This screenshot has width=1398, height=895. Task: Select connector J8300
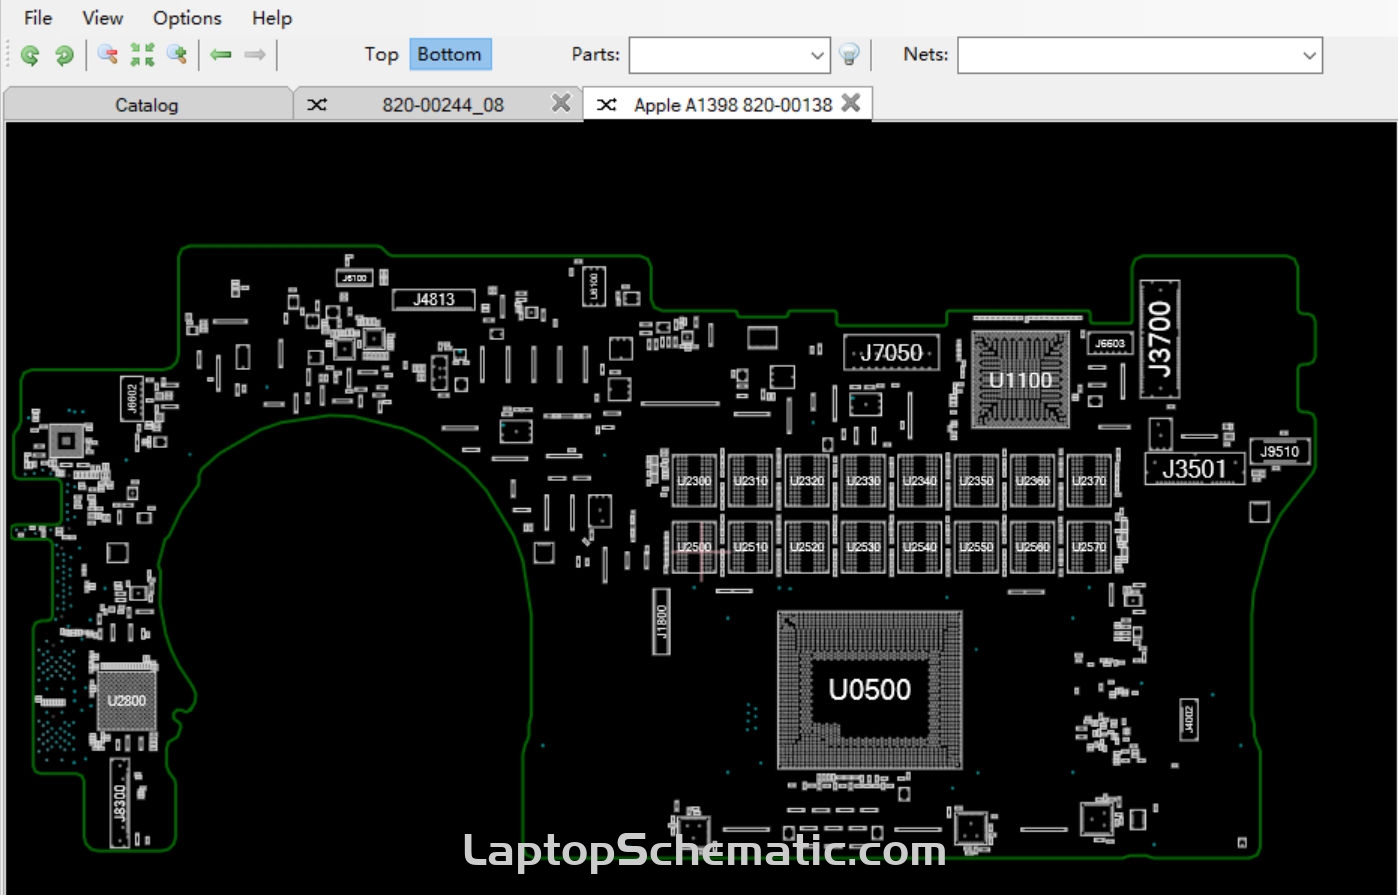coord(120,803)
